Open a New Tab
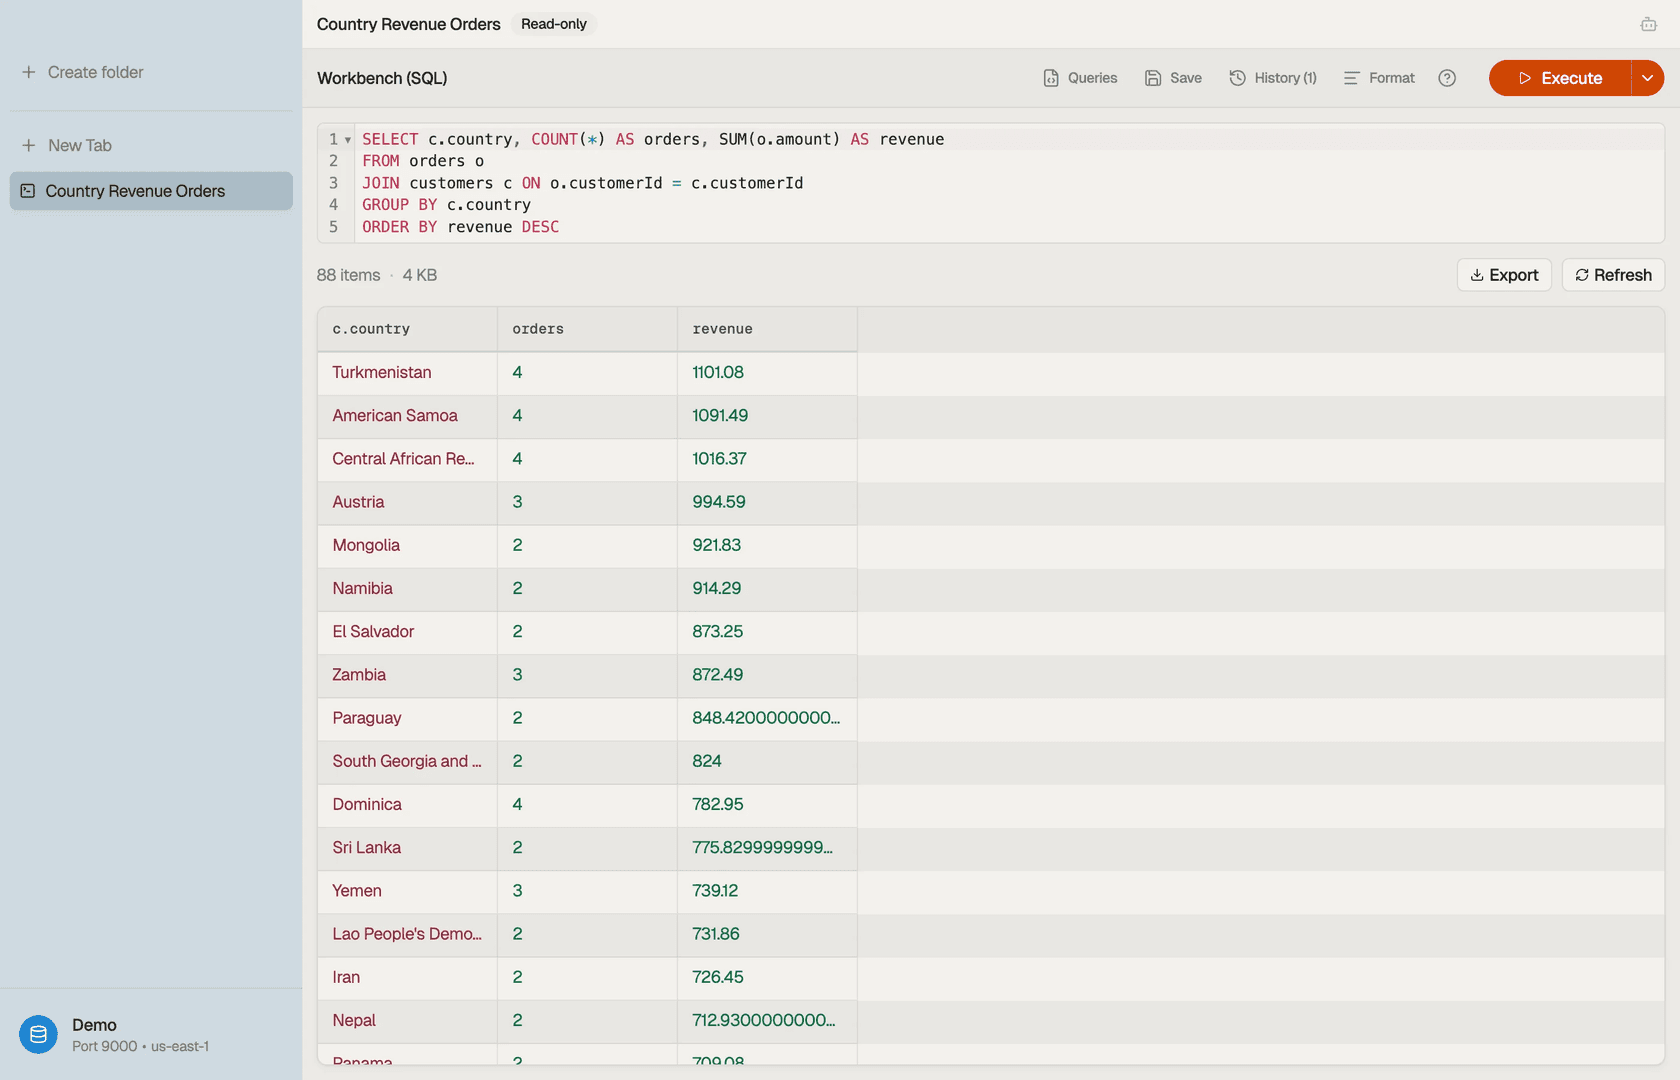 67,145
